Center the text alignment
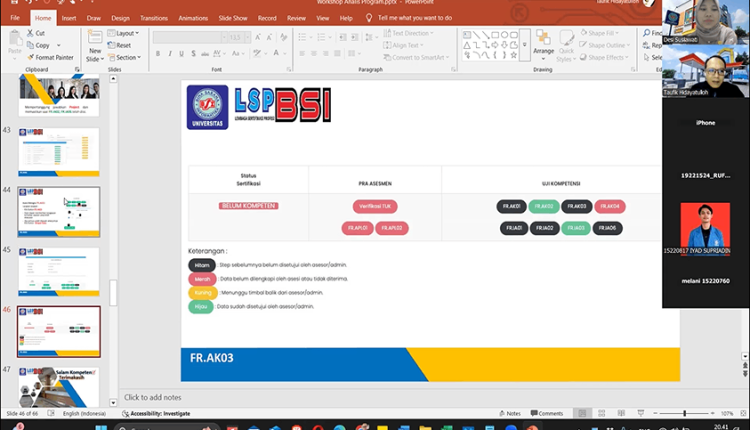This screenshot has height=430, width=750. click(x=314, y=54)
